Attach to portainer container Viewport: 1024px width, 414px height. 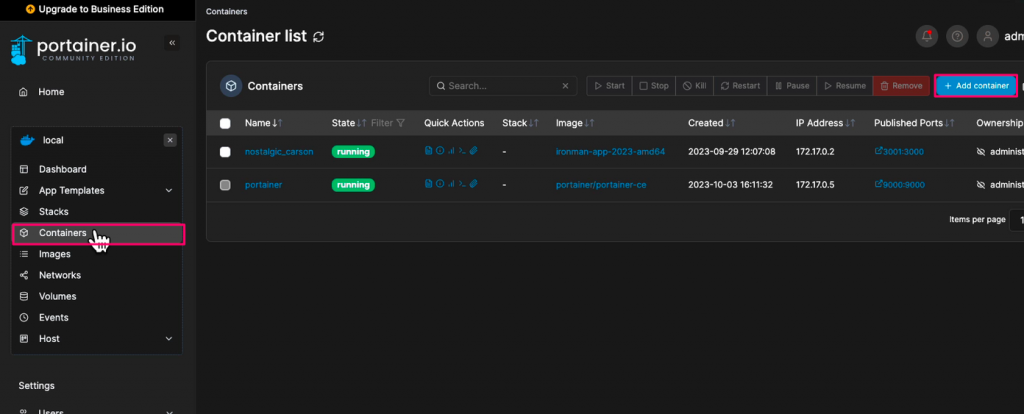[473, 183]
